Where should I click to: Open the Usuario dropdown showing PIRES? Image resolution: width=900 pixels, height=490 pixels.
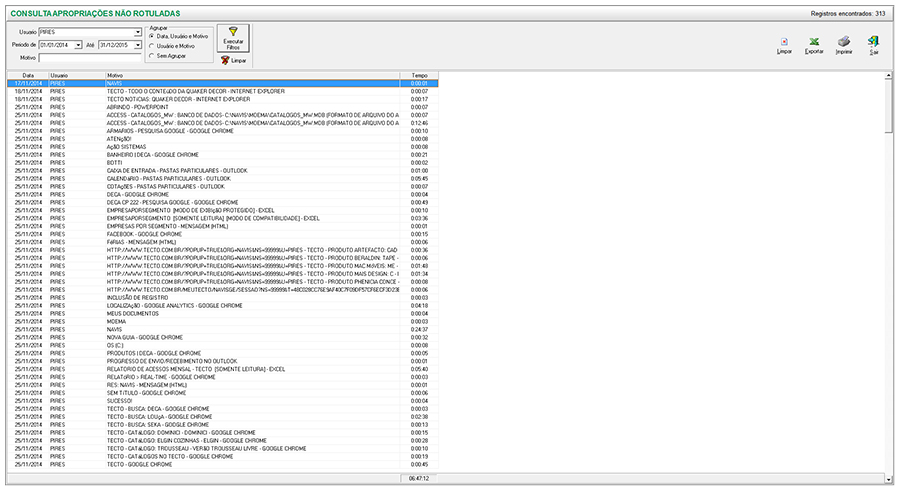point(138,32)
